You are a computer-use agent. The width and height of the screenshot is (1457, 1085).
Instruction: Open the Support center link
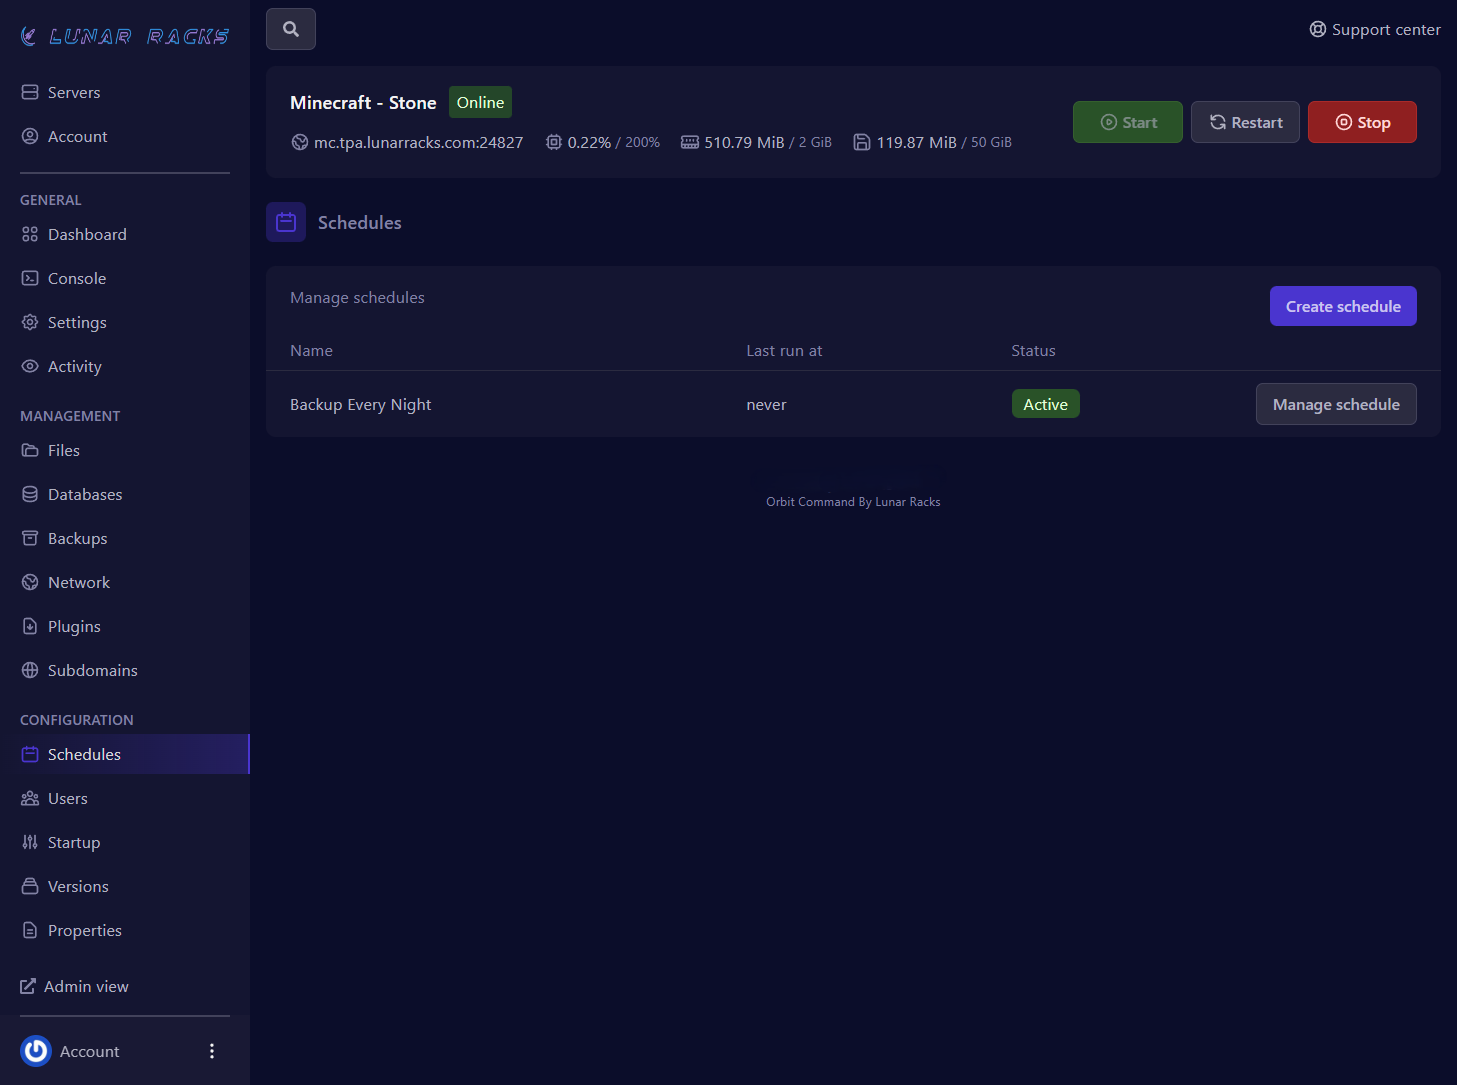pos(1375,30)
